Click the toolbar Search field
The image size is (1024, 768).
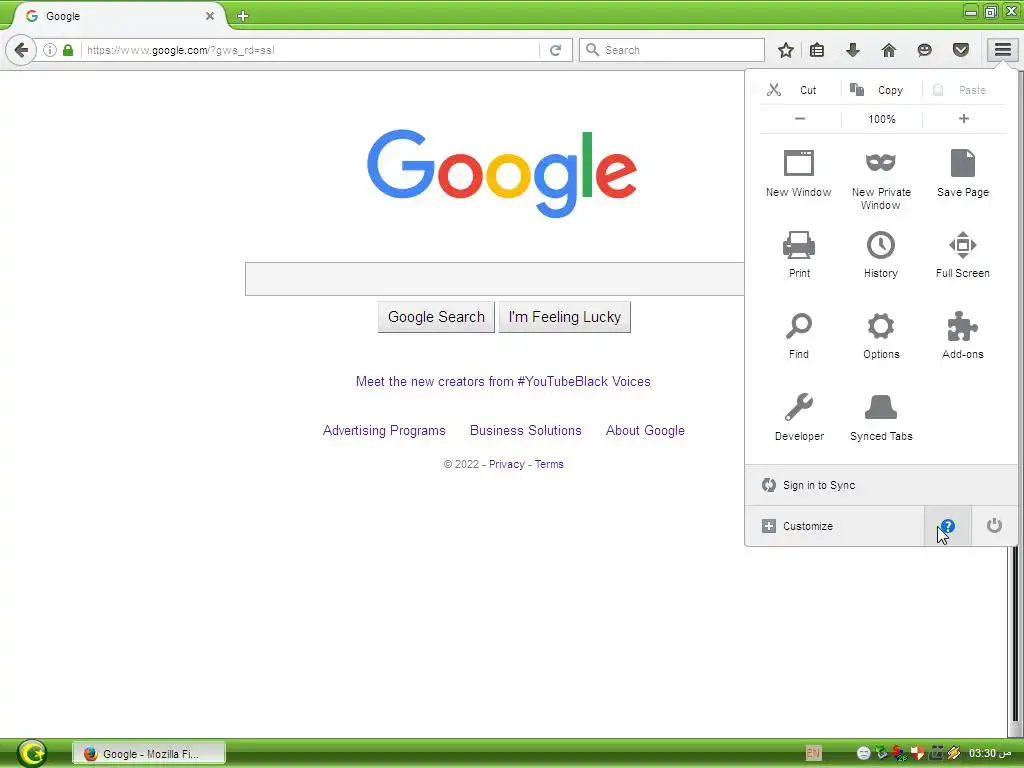671,50
